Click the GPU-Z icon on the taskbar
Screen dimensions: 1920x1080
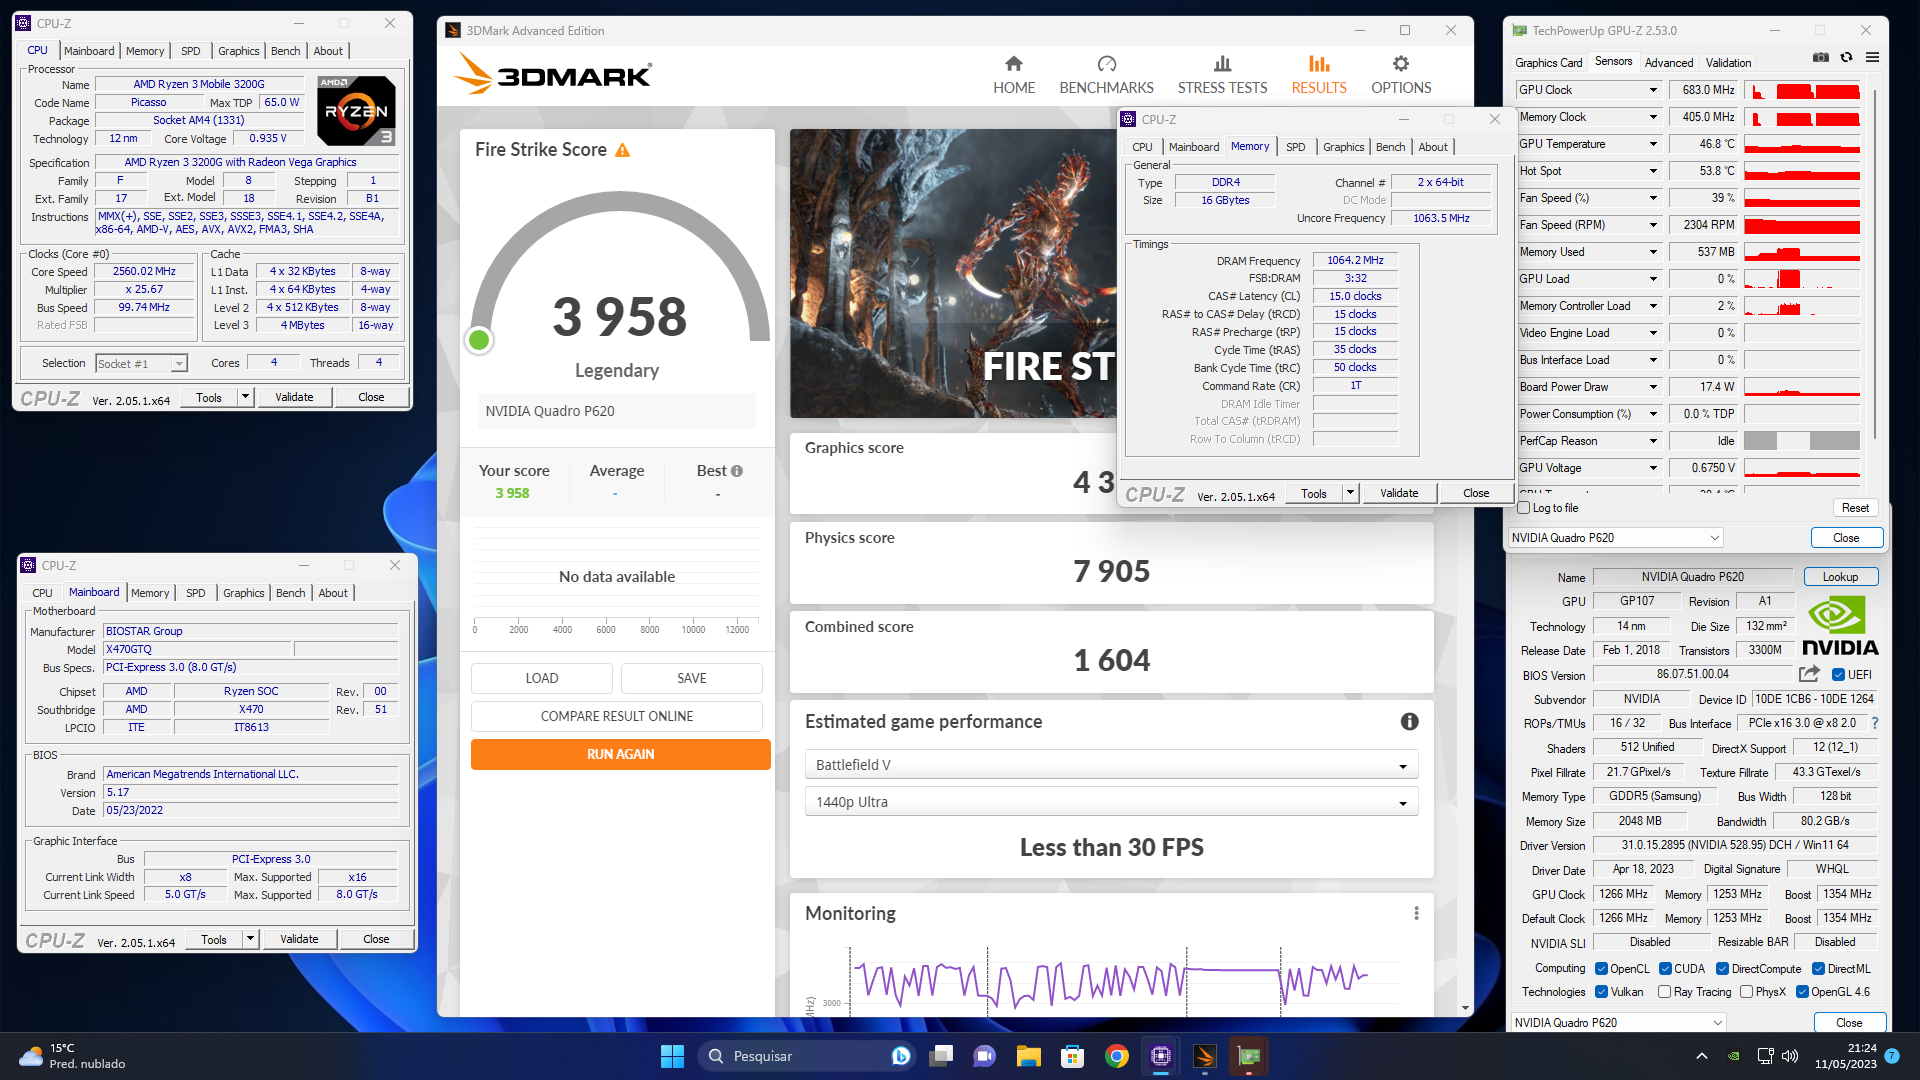click(x=1249, y=1056)
